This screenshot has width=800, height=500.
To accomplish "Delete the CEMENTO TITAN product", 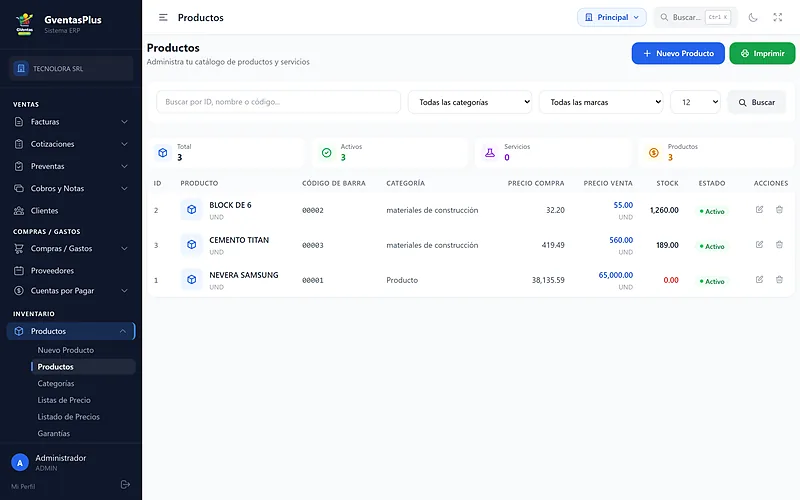I will (x=779, y=245).
